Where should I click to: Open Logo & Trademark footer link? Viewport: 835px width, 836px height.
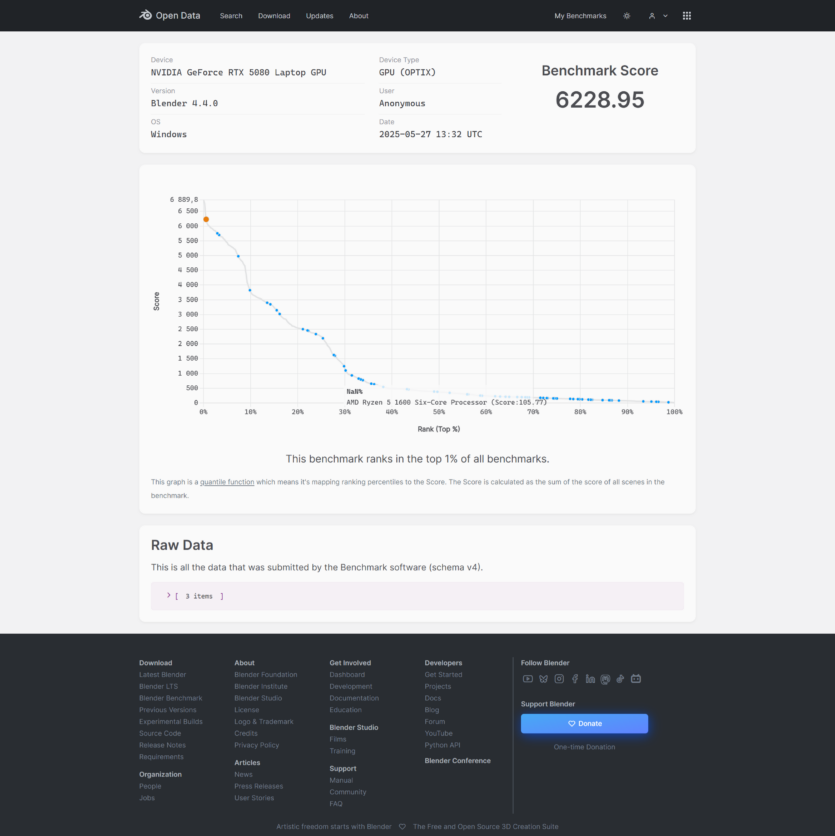point(263,721)
